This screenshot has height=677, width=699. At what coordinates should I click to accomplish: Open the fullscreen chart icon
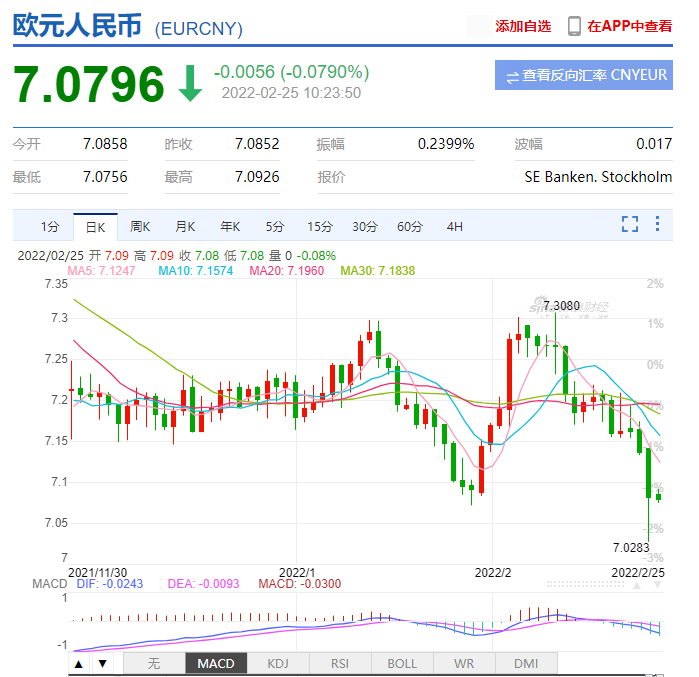point(629,224)
